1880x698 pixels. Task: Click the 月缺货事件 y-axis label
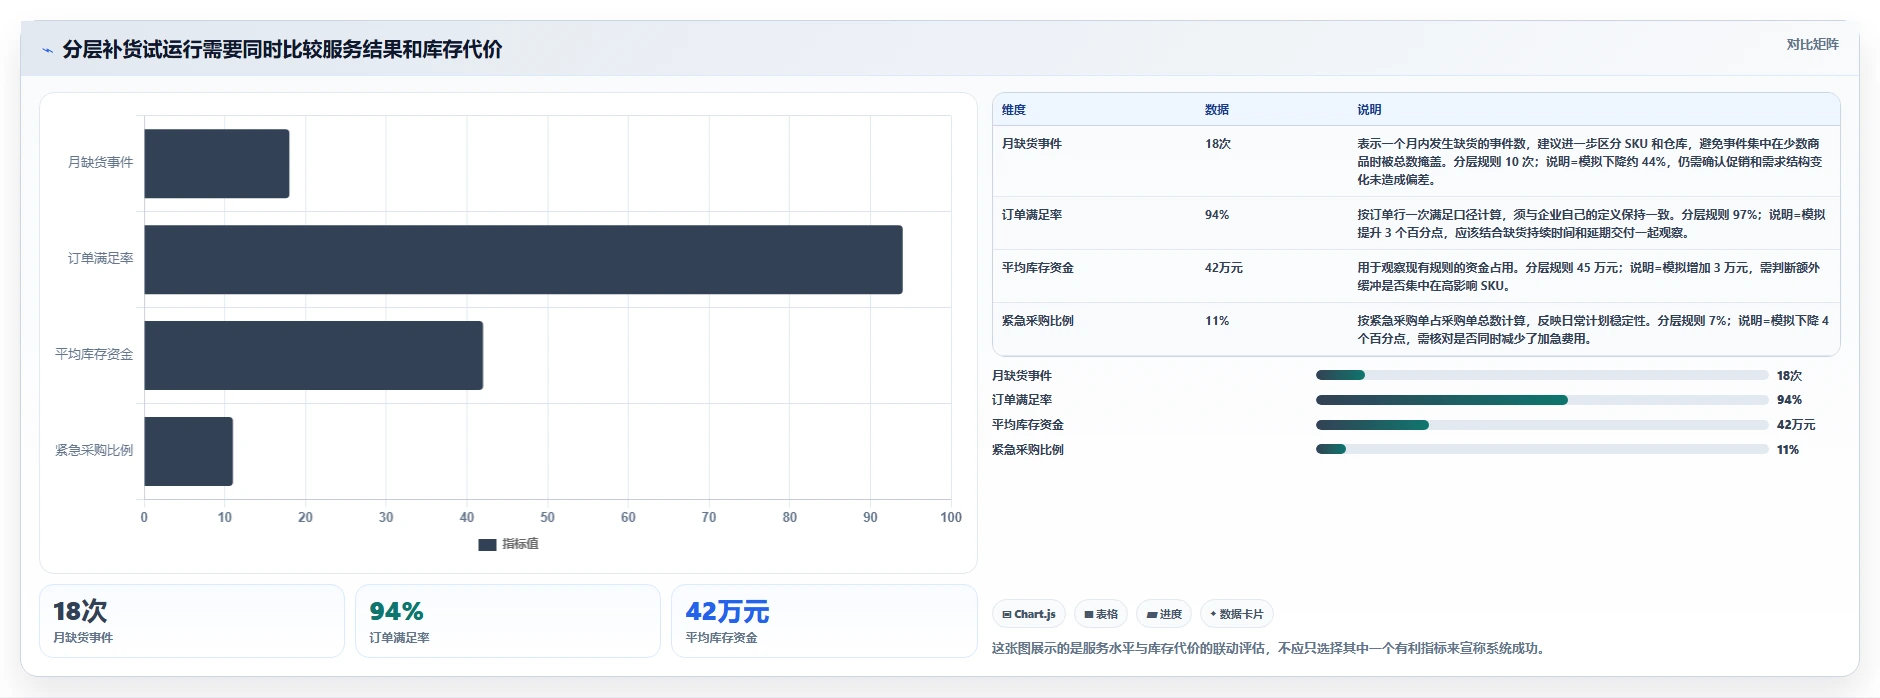[100, 163]
